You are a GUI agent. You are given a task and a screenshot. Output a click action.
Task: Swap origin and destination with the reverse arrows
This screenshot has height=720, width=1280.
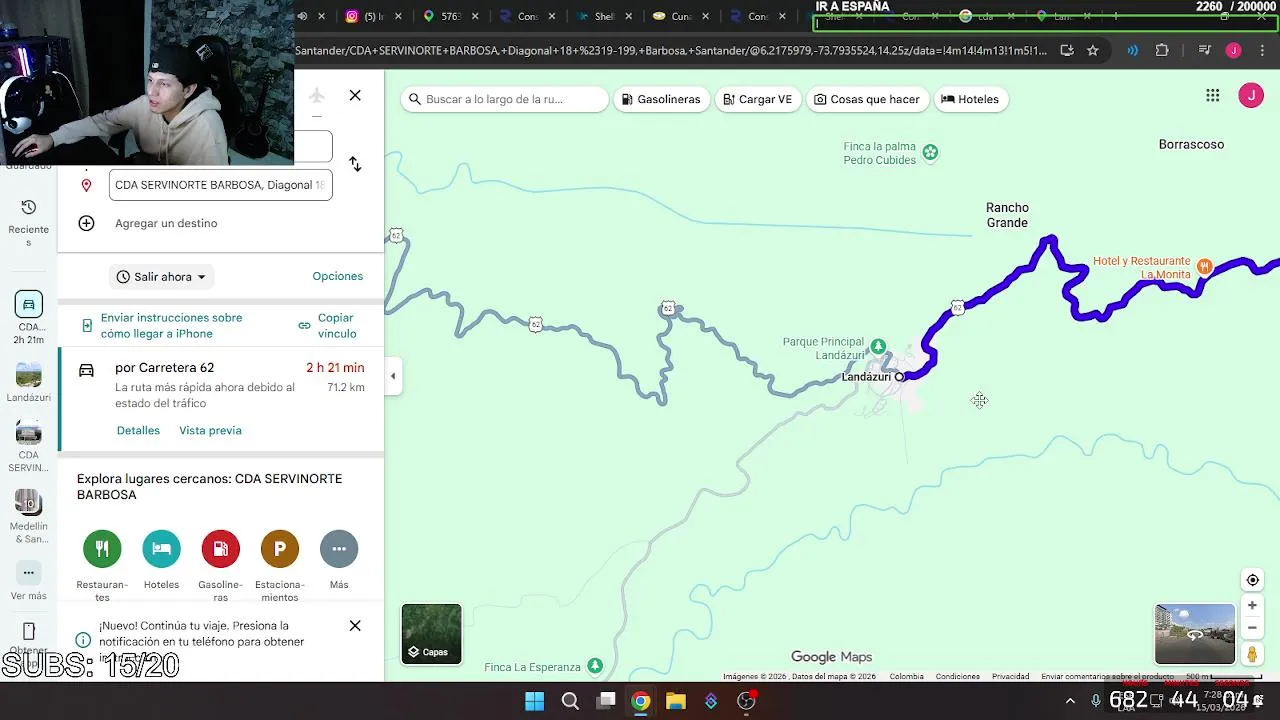pos(355,164)
